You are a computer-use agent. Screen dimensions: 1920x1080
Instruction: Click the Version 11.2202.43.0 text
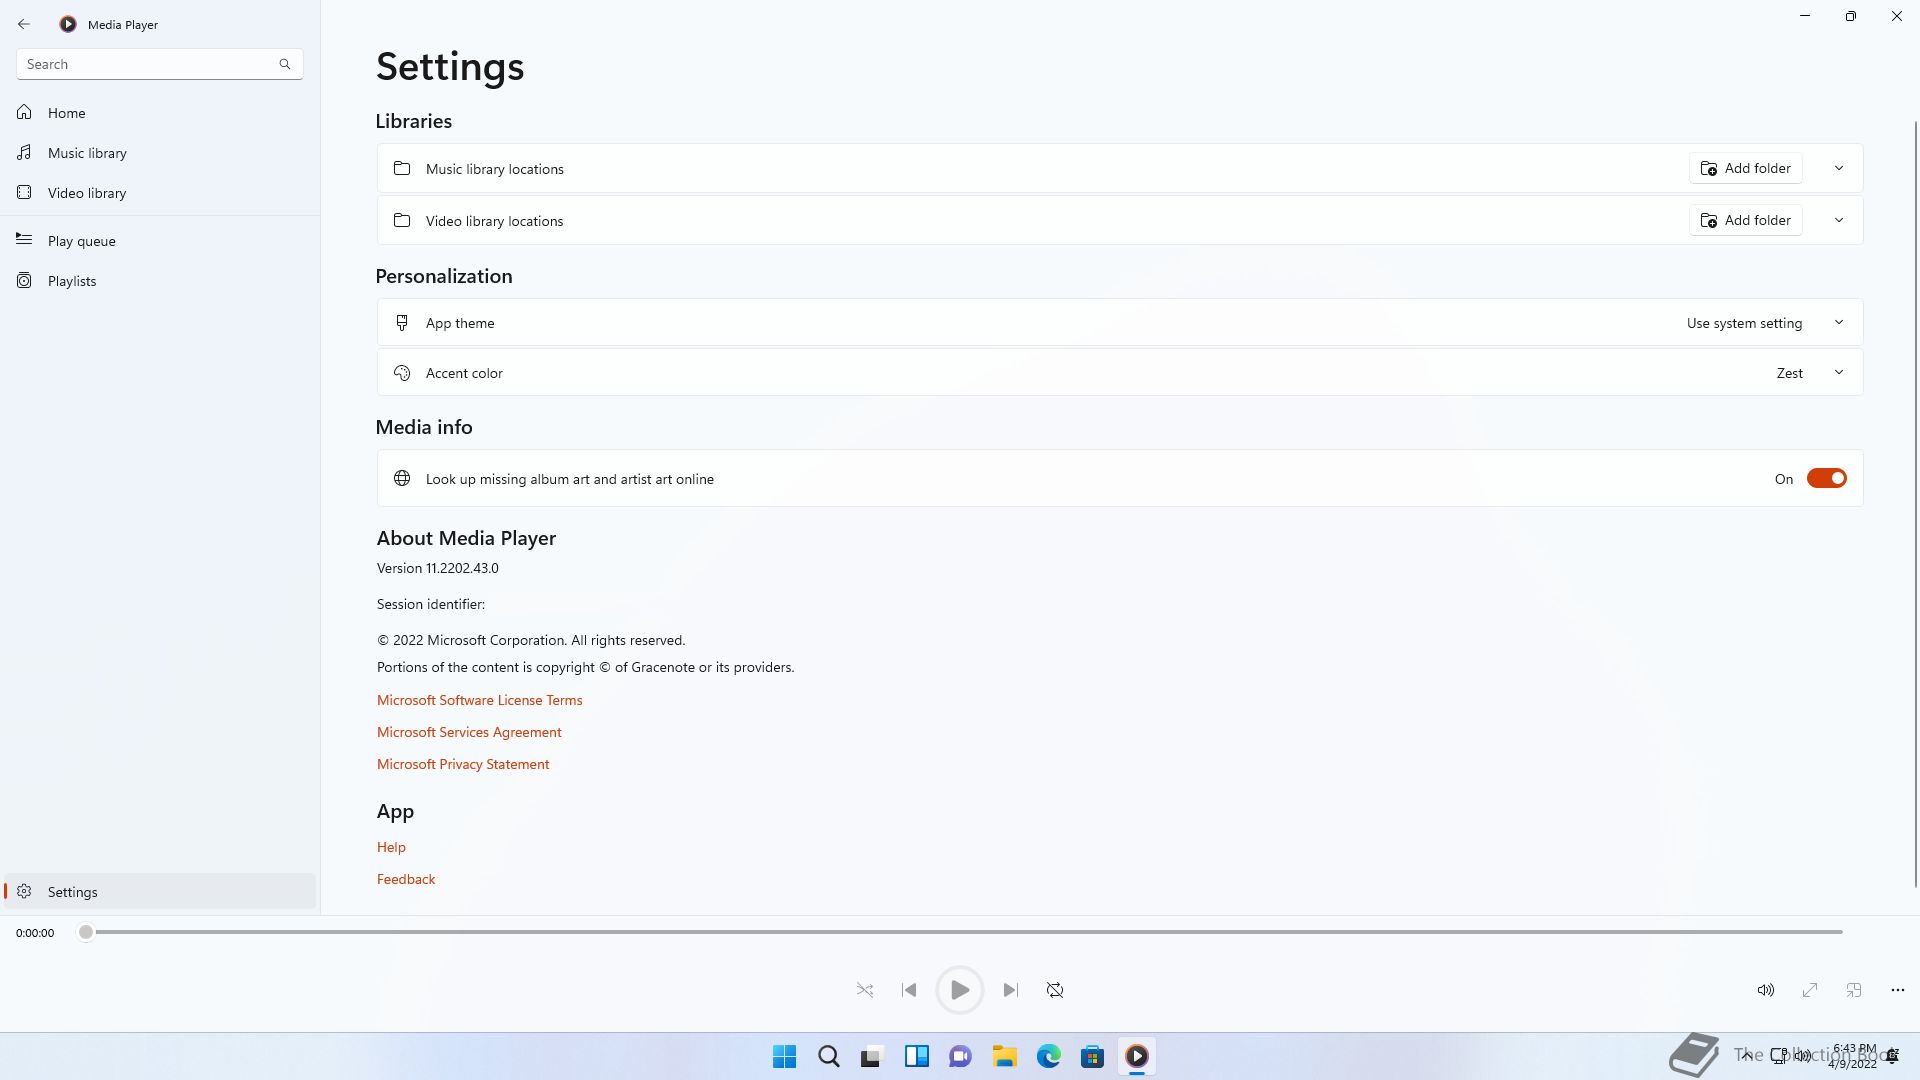click(x=438, y=568)
